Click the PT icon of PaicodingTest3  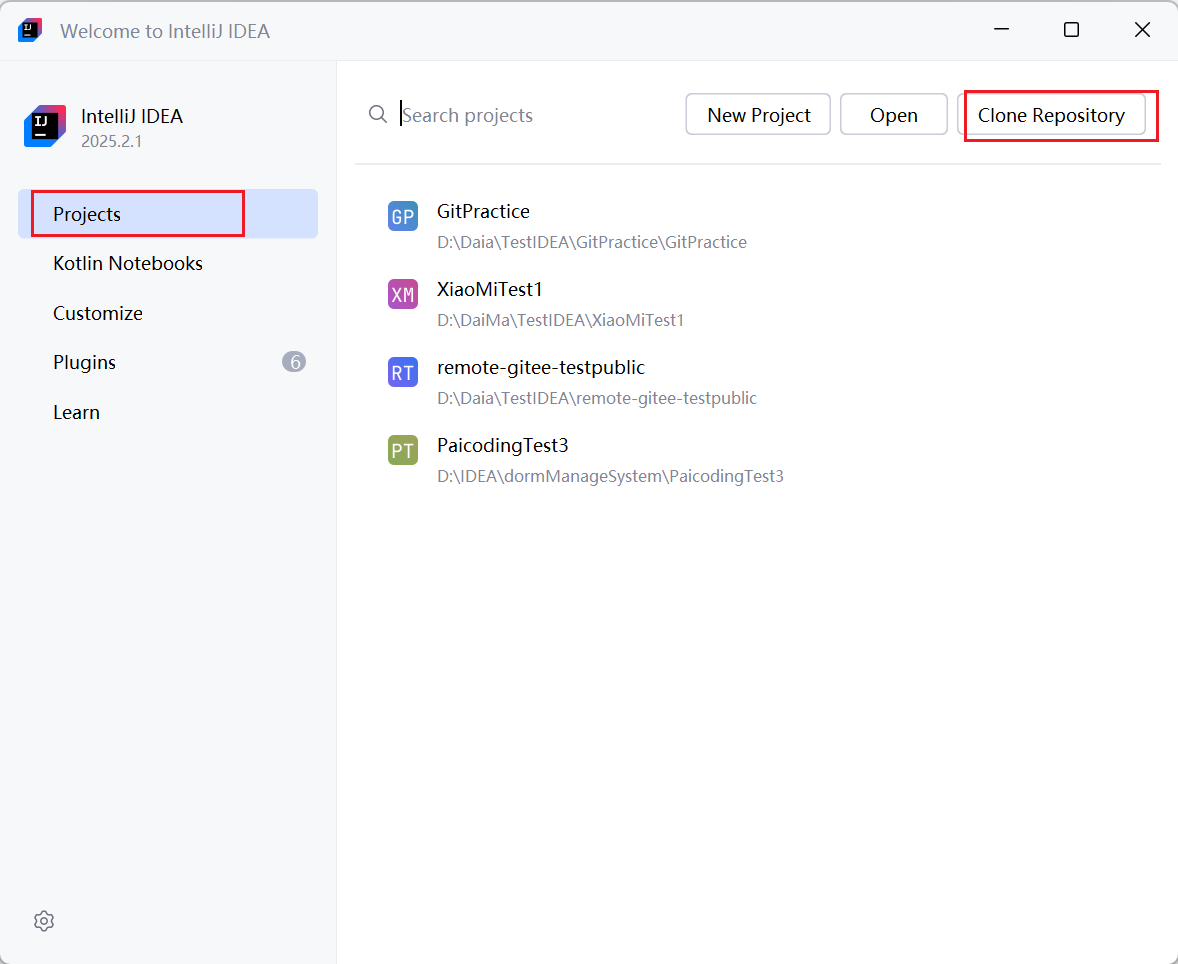point(403,451)
